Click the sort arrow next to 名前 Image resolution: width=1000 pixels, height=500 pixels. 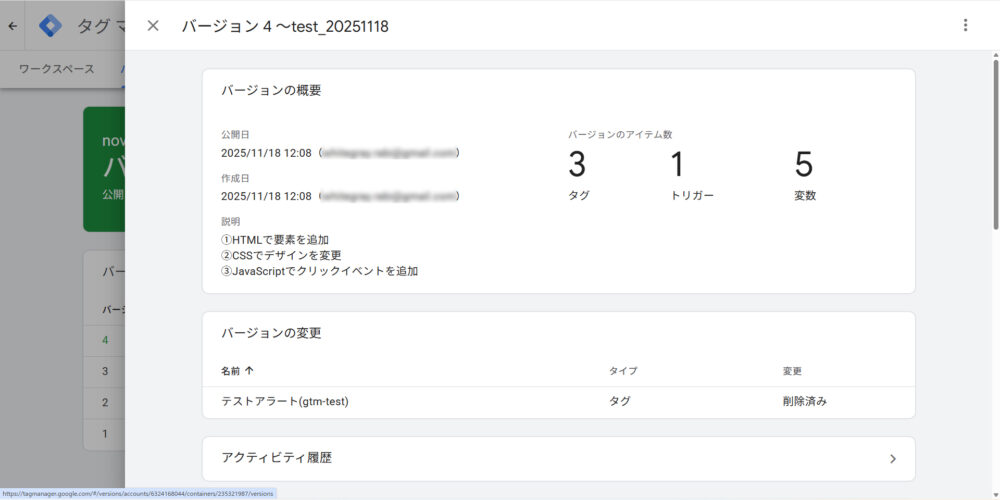coord(249,371)
